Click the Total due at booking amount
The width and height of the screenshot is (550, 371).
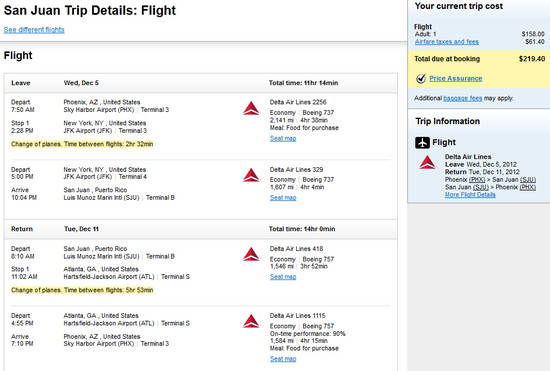click(x=532, y=59)
